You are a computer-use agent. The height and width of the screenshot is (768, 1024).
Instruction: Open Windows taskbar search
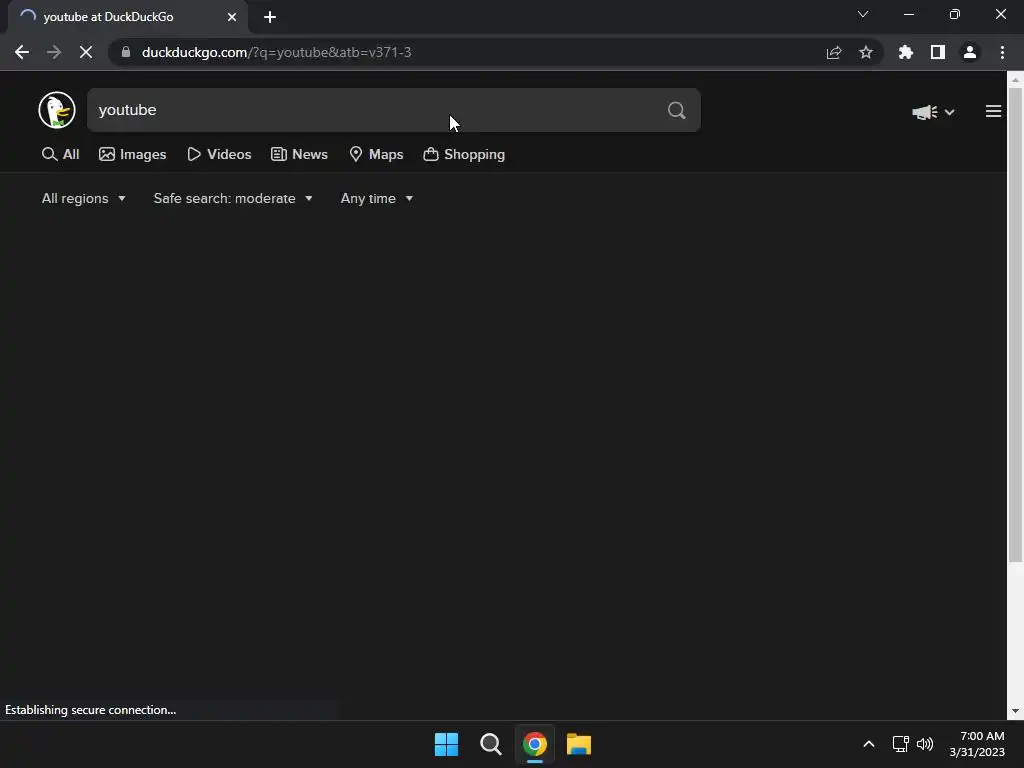coord(490,744)
